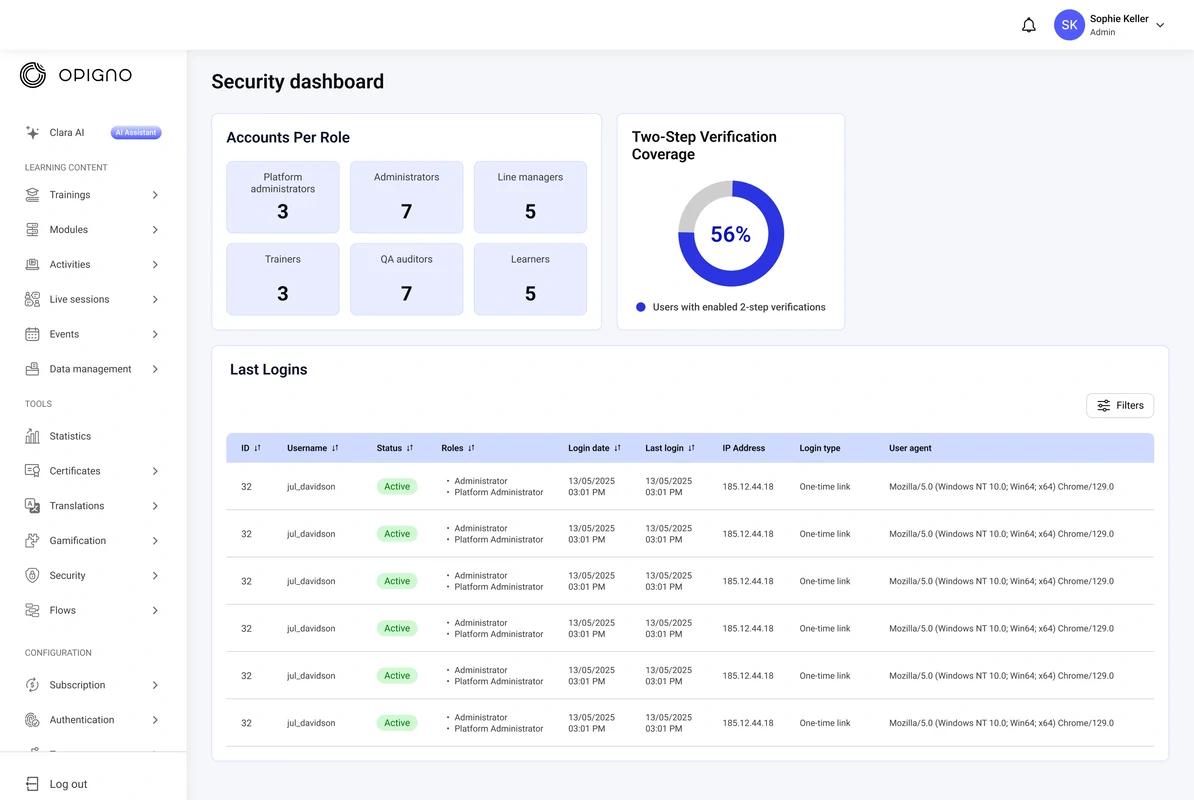Click the Security dashboard heading
Image resolution: width=1194 pixels, height=800 pixels.
(298, 81)
